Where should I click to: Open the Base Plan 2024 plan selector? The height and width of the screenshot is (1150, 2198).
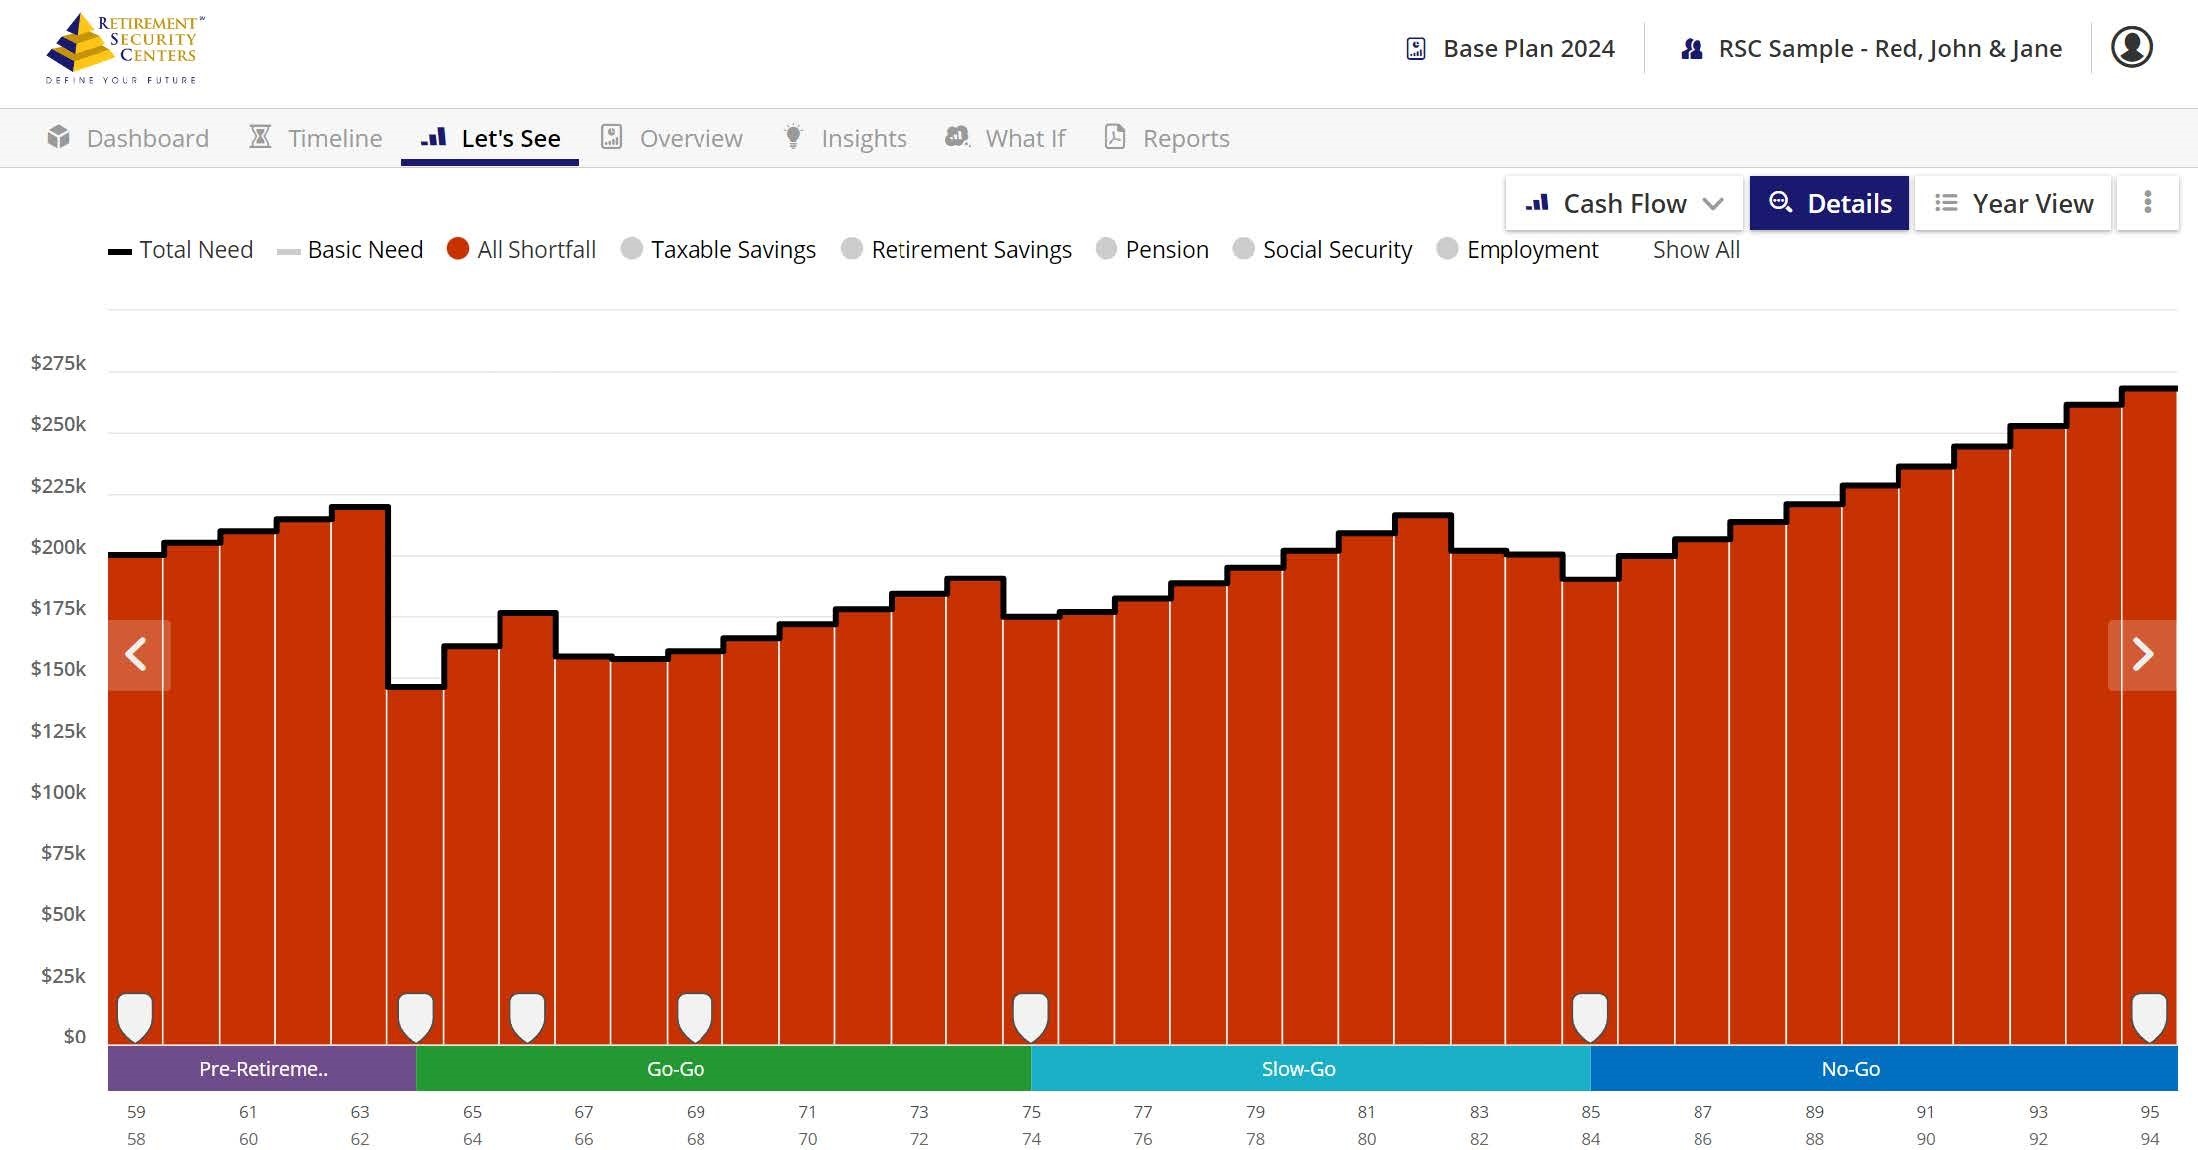pos(1528,49)
